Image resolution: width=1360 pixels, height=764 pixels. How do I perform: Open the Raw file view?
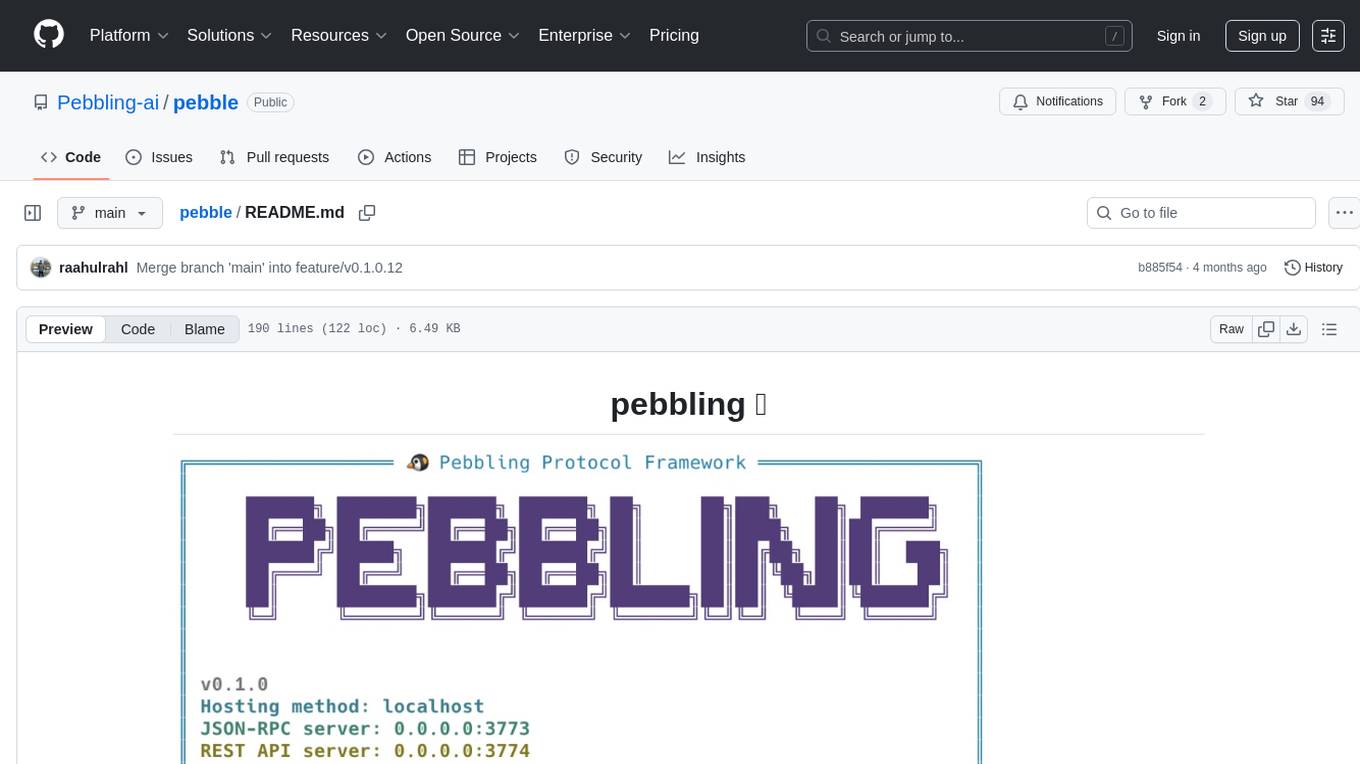(x=1231, y=329)
